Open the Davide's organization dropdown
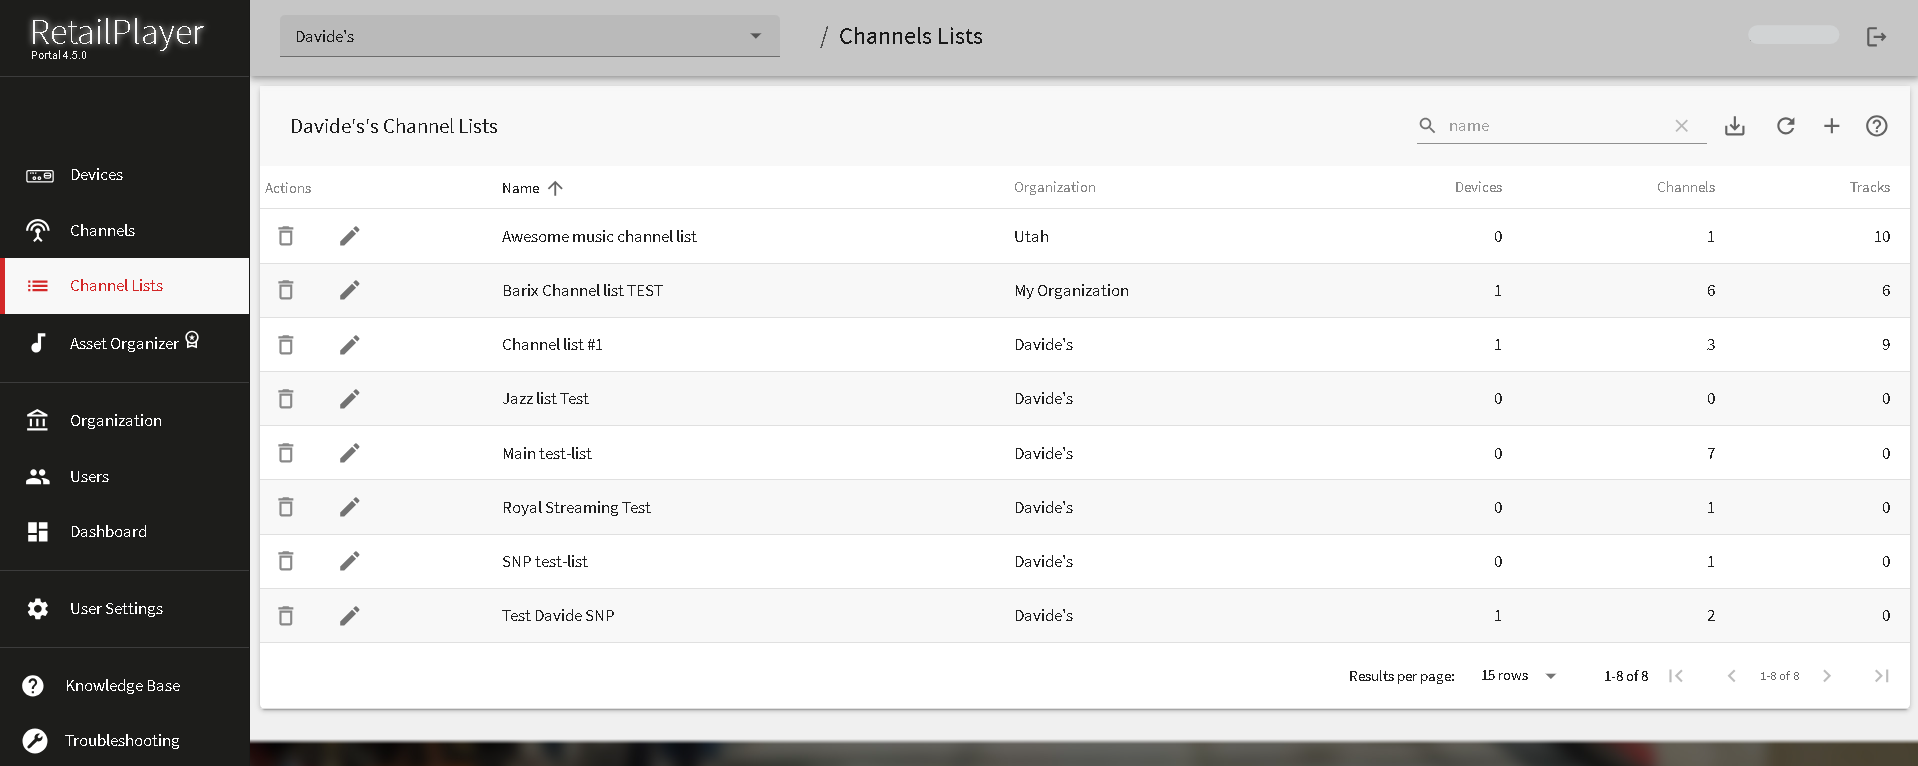The width and height of the screenshot is (1918, 766). point(529,37)
